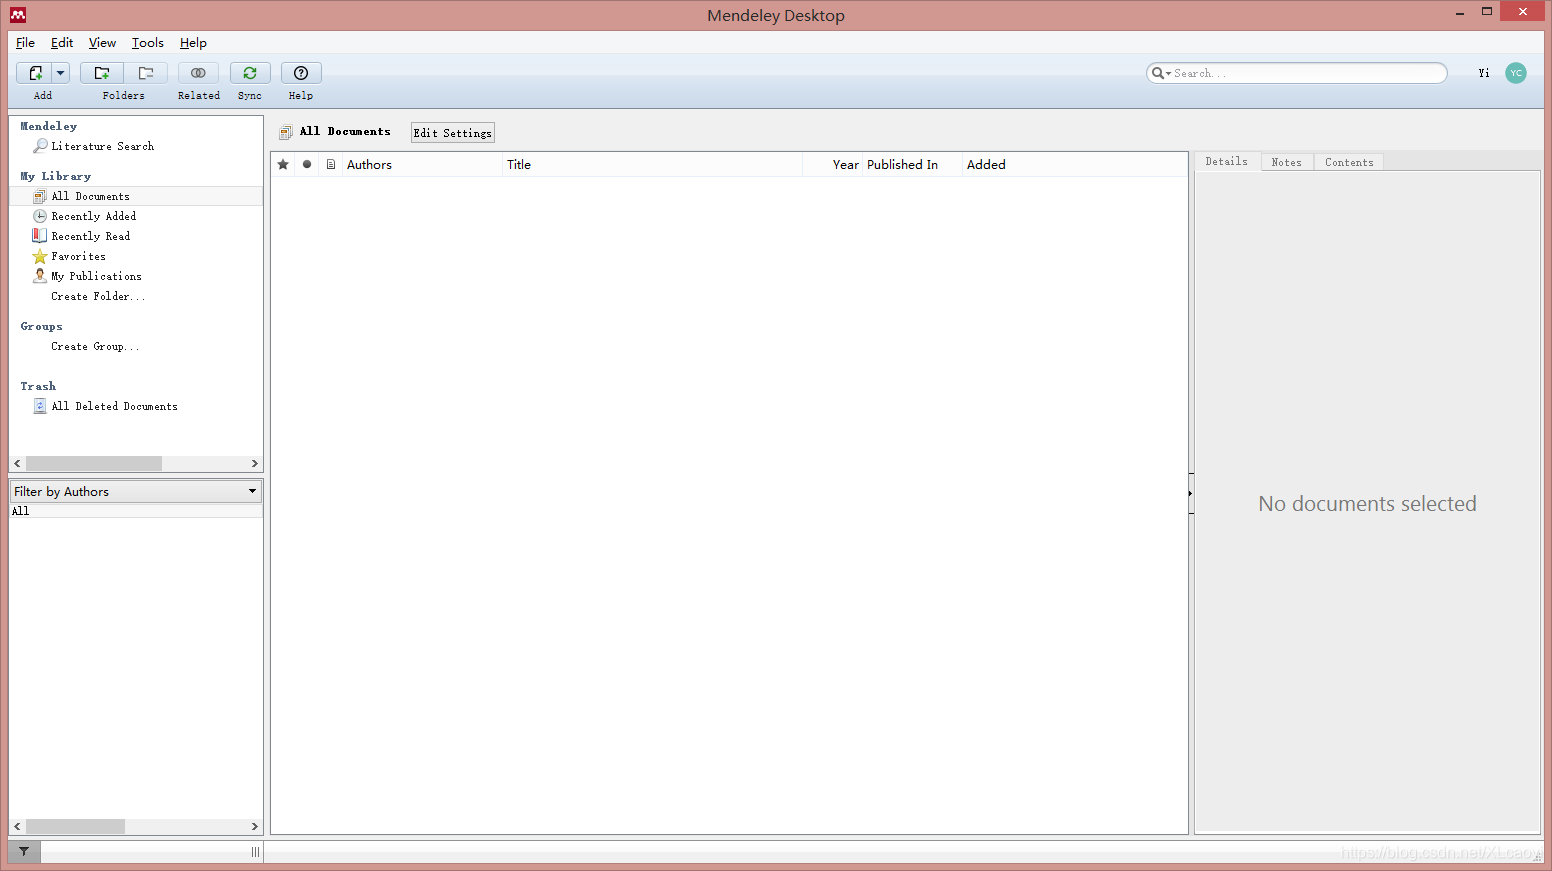Click the Add documents toolbar icon
Viewport: 1552px width, 871px height.
coord(35,73)
